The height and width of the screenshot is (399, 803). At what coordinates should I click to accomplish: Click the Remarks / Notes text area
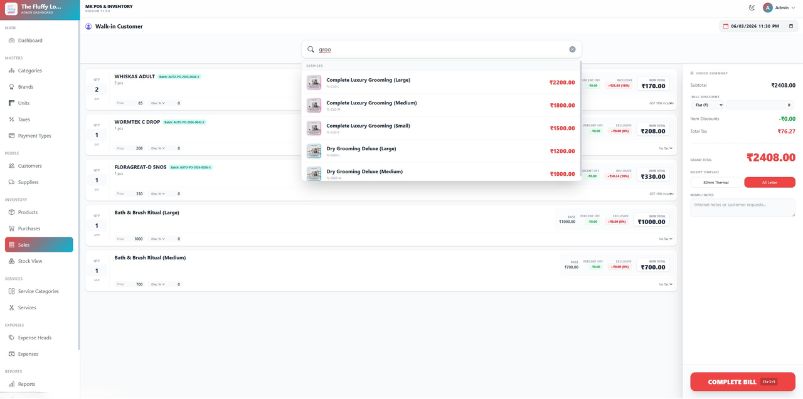743,207
